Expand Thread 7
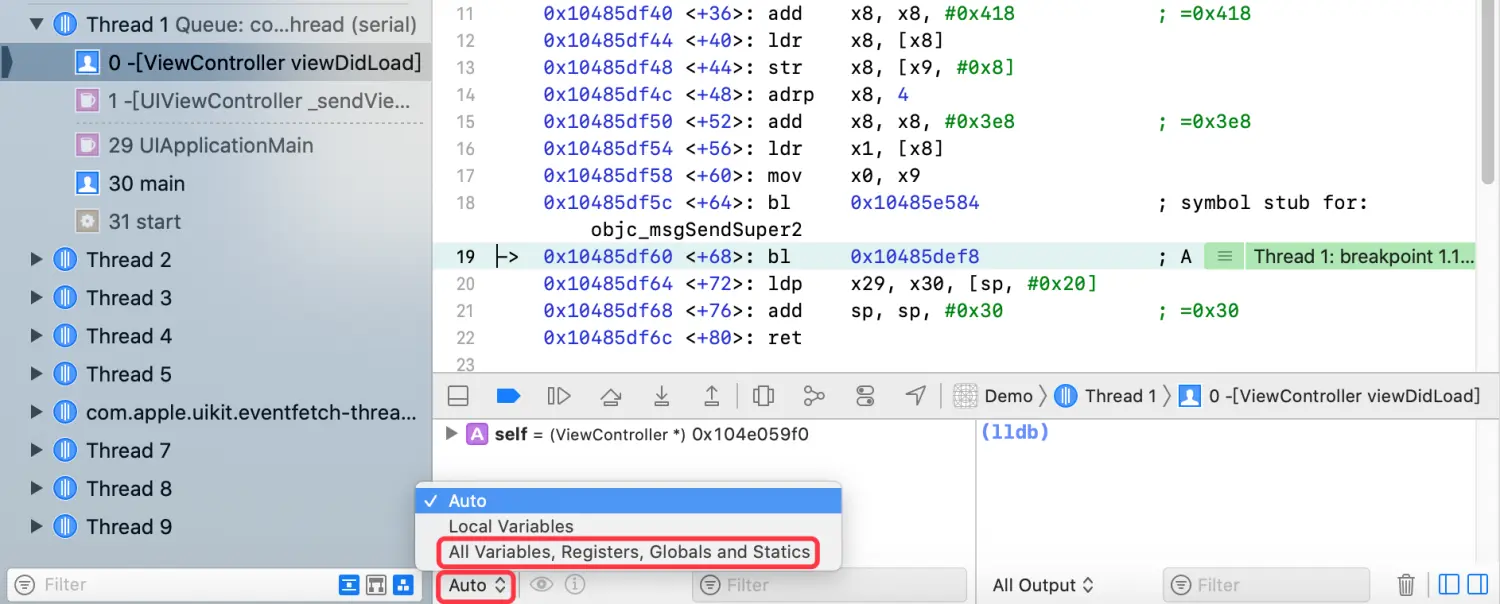Image resolution: width=1500 pixels, height=604 pixels. [37, 450]
